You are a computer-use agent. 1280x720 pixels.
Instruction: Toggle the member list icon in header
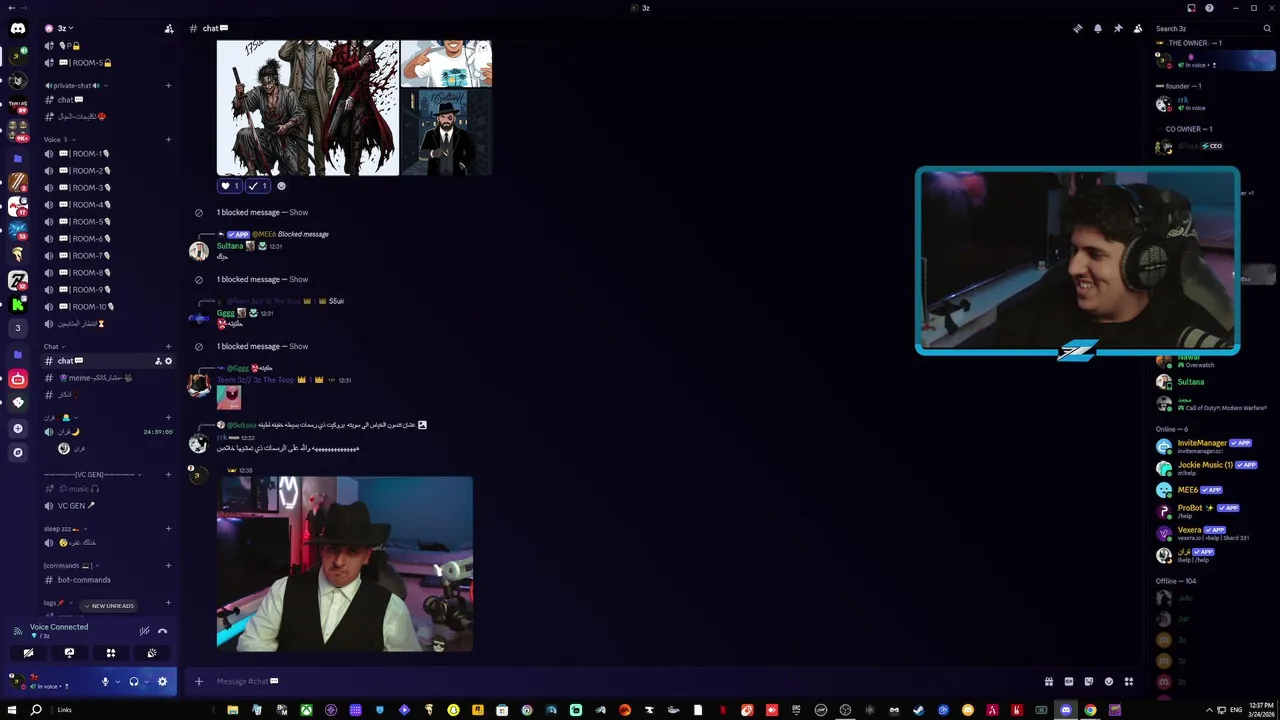click(x=1138, y=28)
